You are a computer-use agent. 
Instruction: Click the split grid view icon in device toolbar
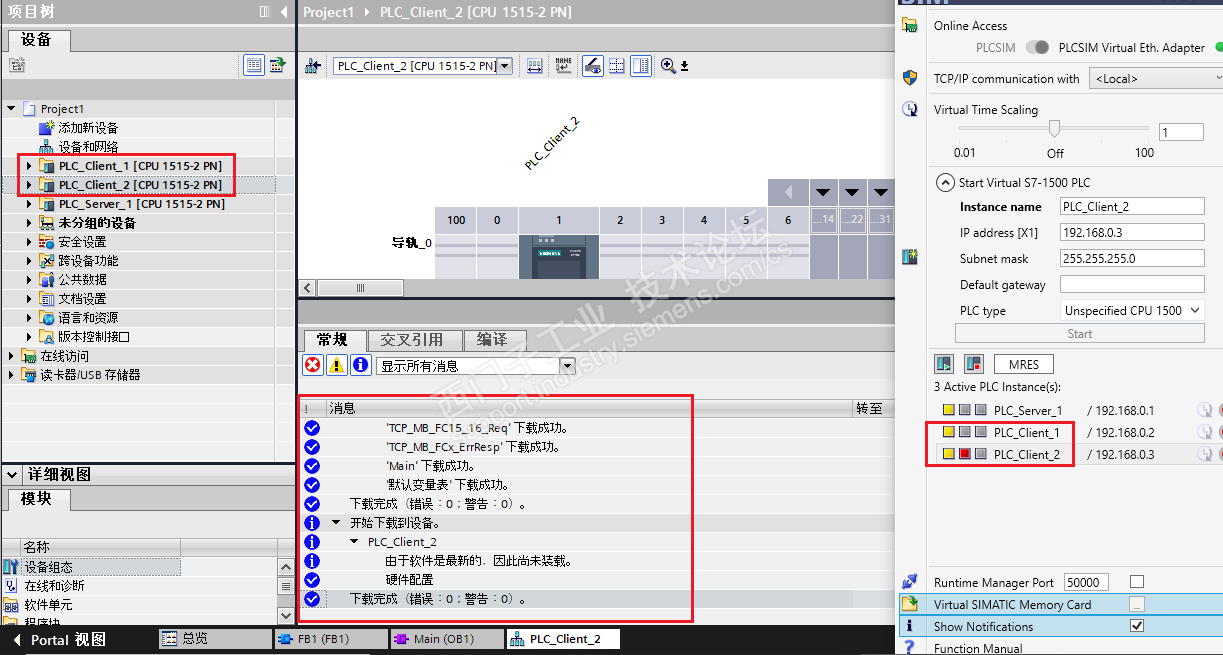(617, 66)
